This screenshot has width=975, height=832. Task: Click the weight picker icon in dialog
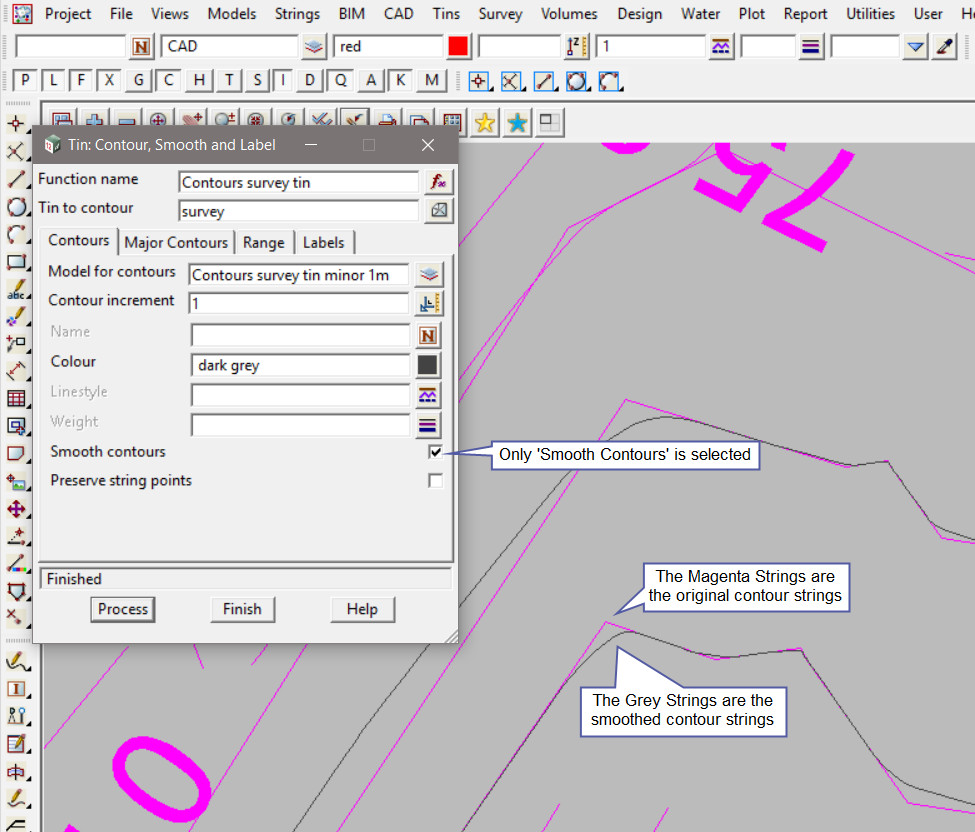(x=428, y=425)
